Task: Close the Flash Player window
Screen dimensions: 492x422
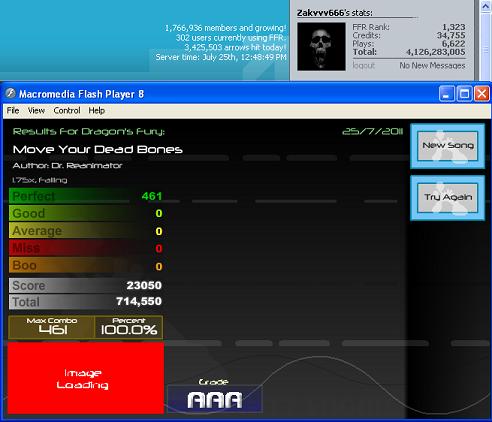Action: tap(482, 94)
